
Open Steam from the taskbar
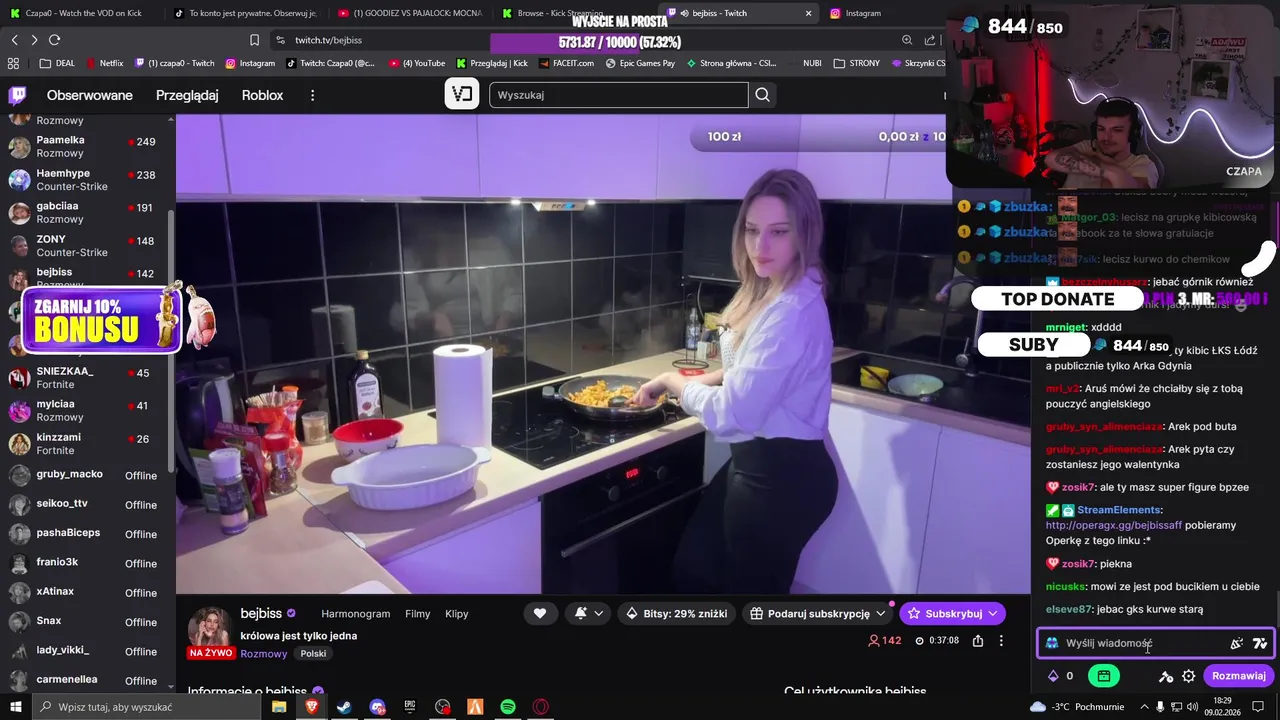344,707
